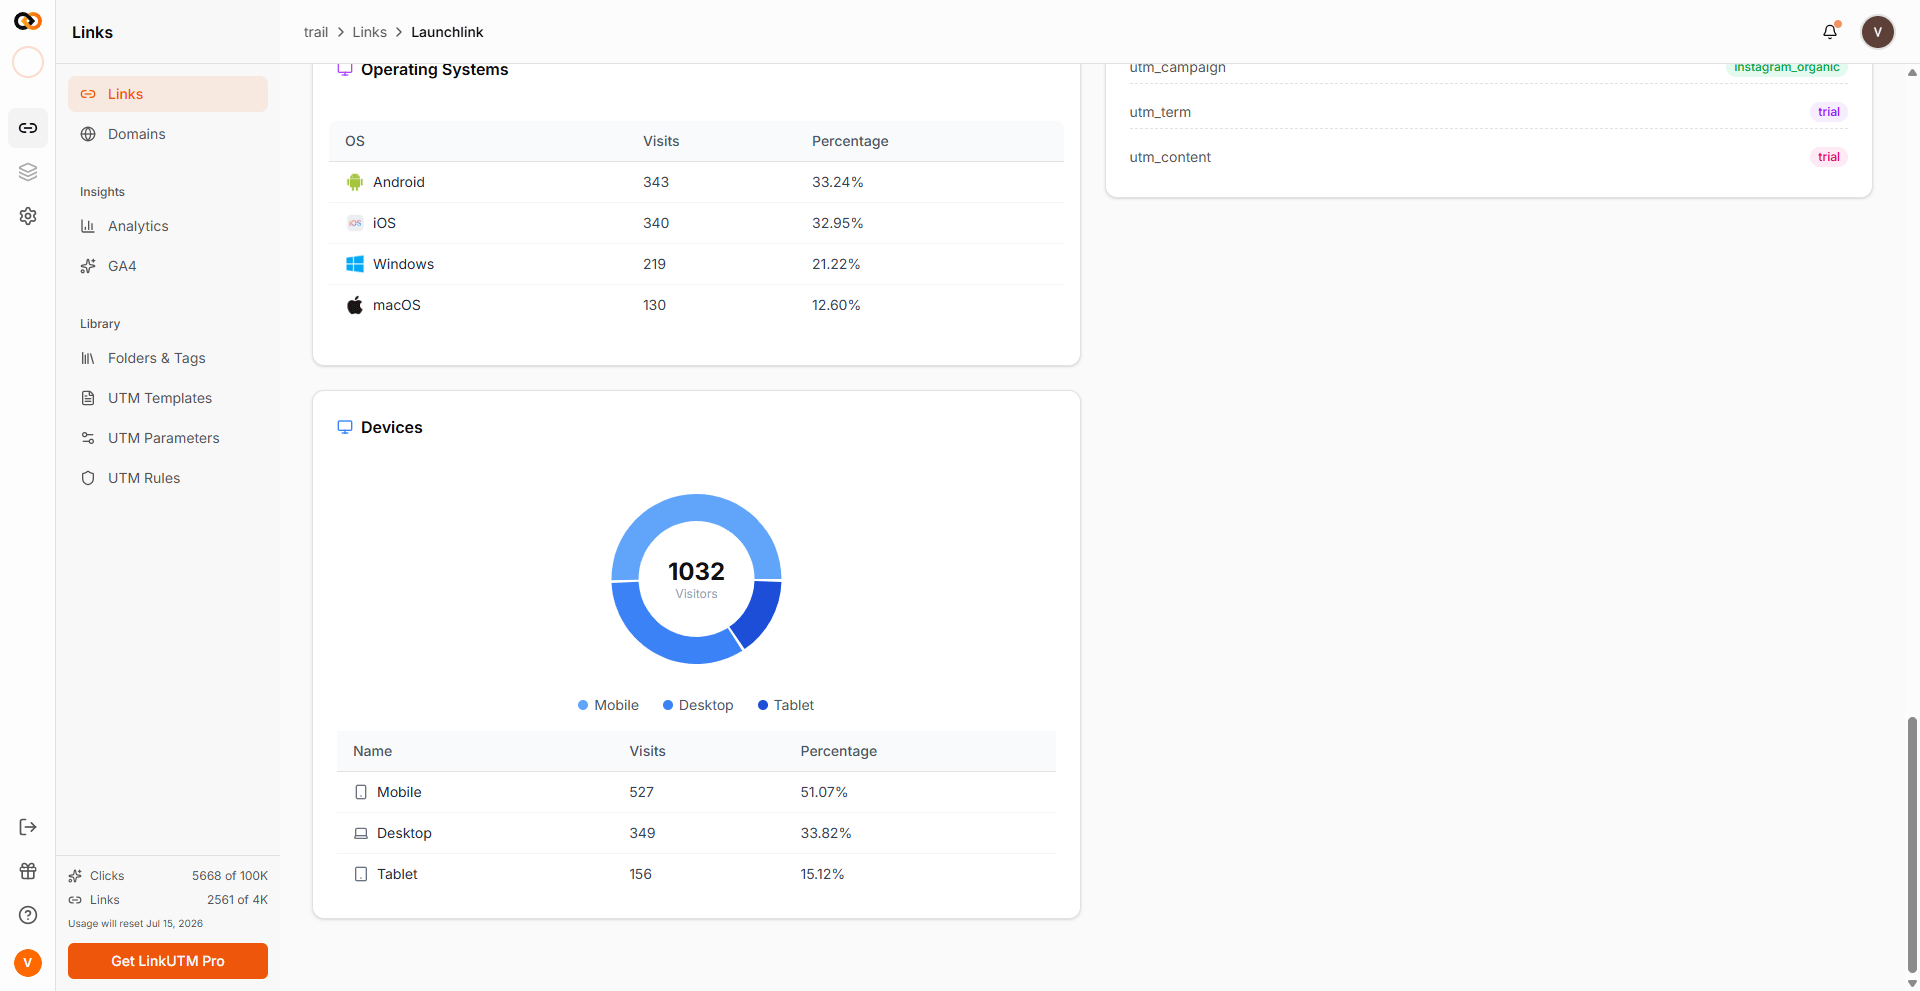
Task: Click the Windows logo icon in OS table
Action: 355,264
